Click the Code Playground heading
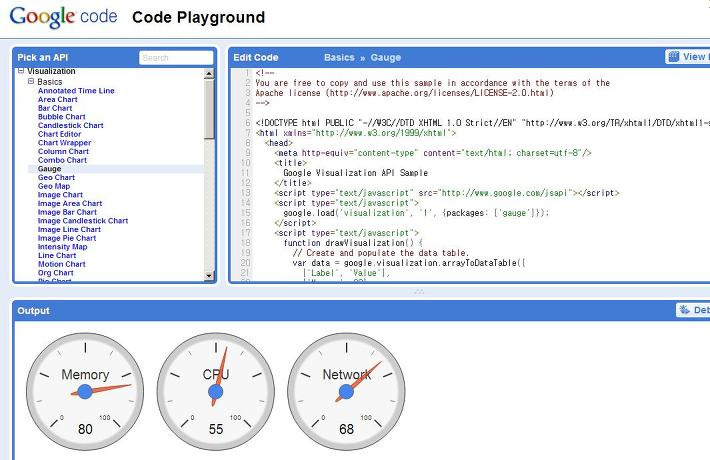This screenshot has height=460, width=710. (198, 17)
